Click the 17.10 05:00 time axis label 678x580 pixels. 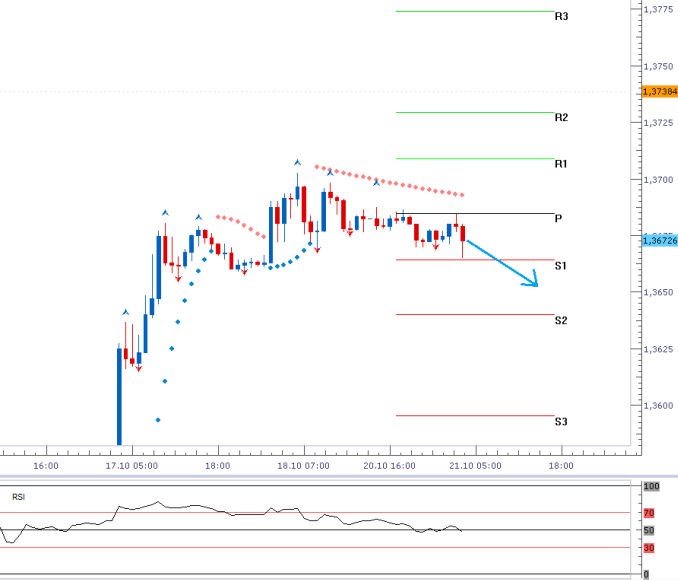coord(131,466)
